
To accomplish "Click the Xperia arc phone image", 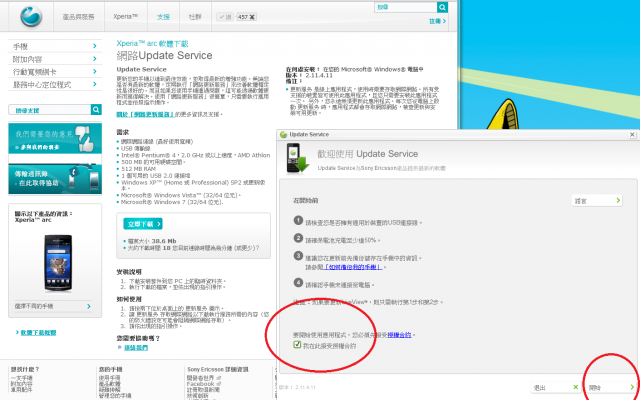I will click(58, 263).
